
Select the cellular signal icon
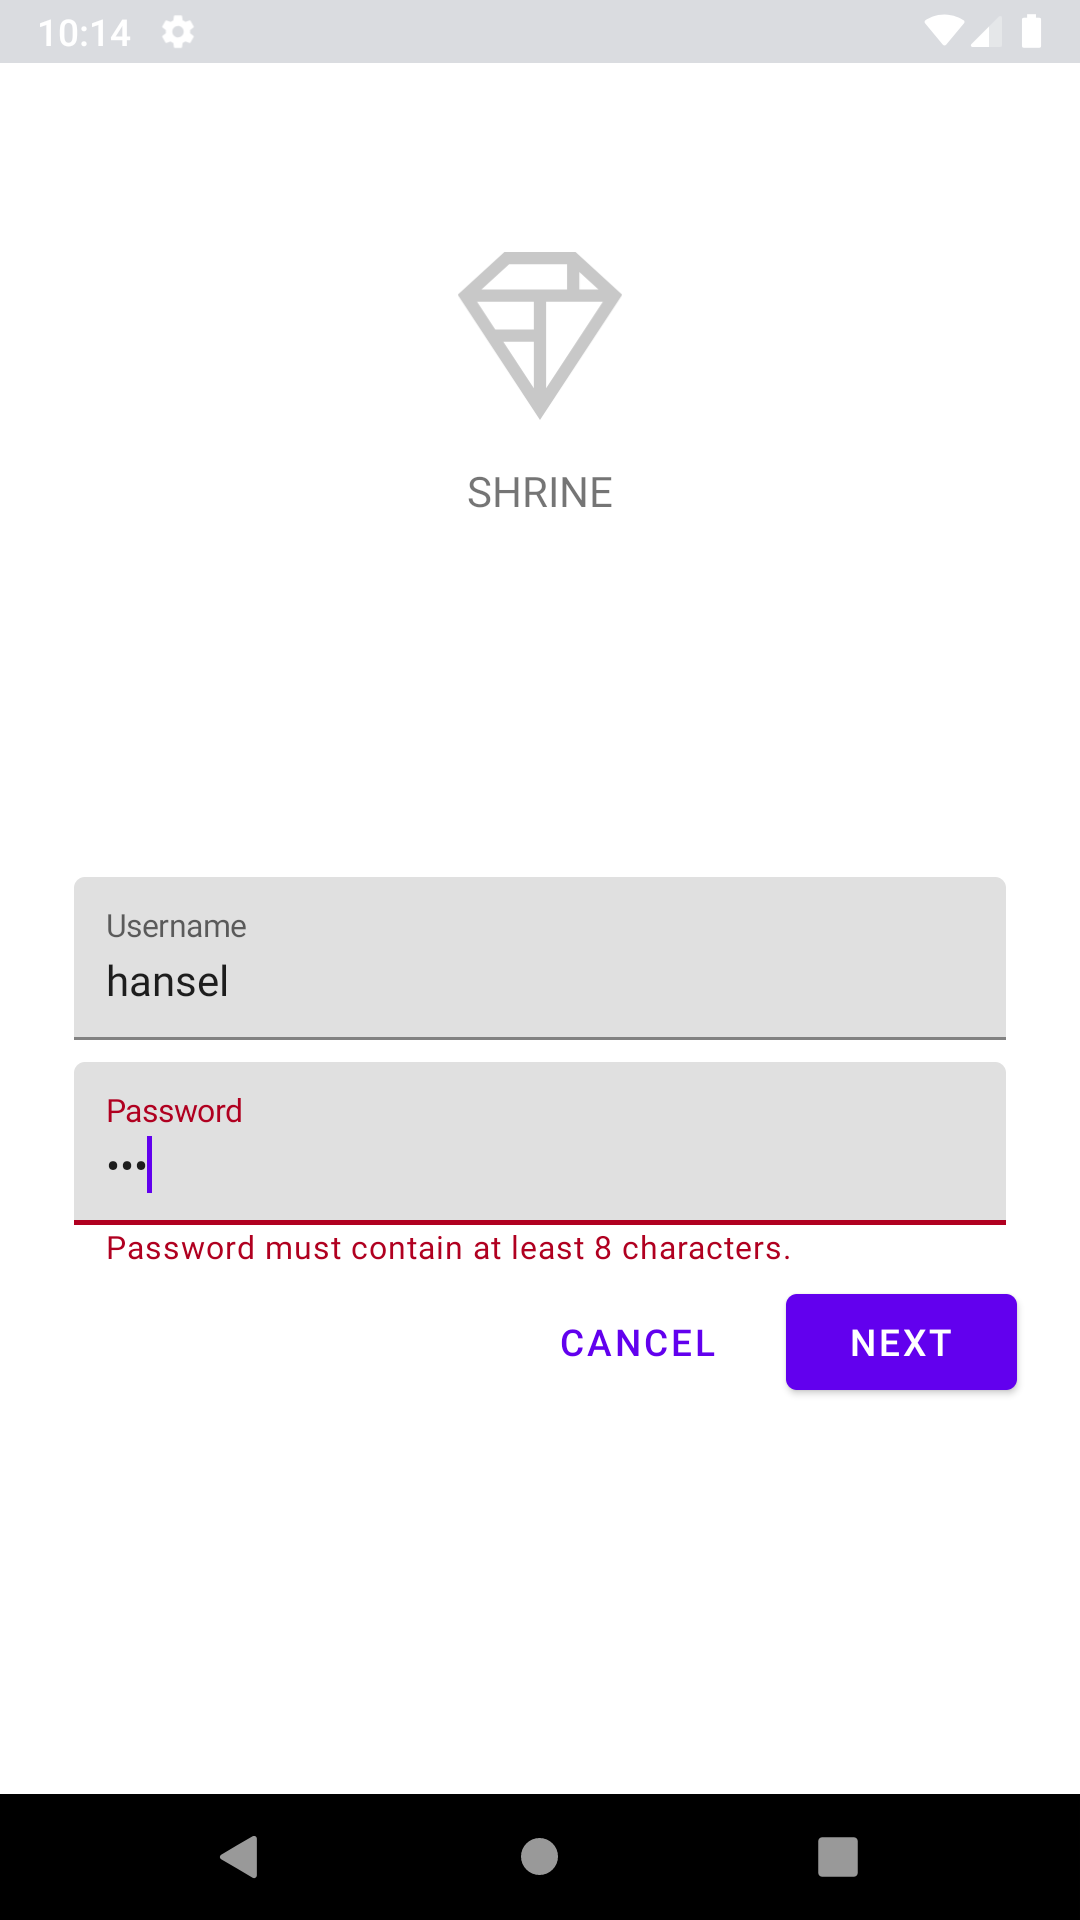[988, 32]
